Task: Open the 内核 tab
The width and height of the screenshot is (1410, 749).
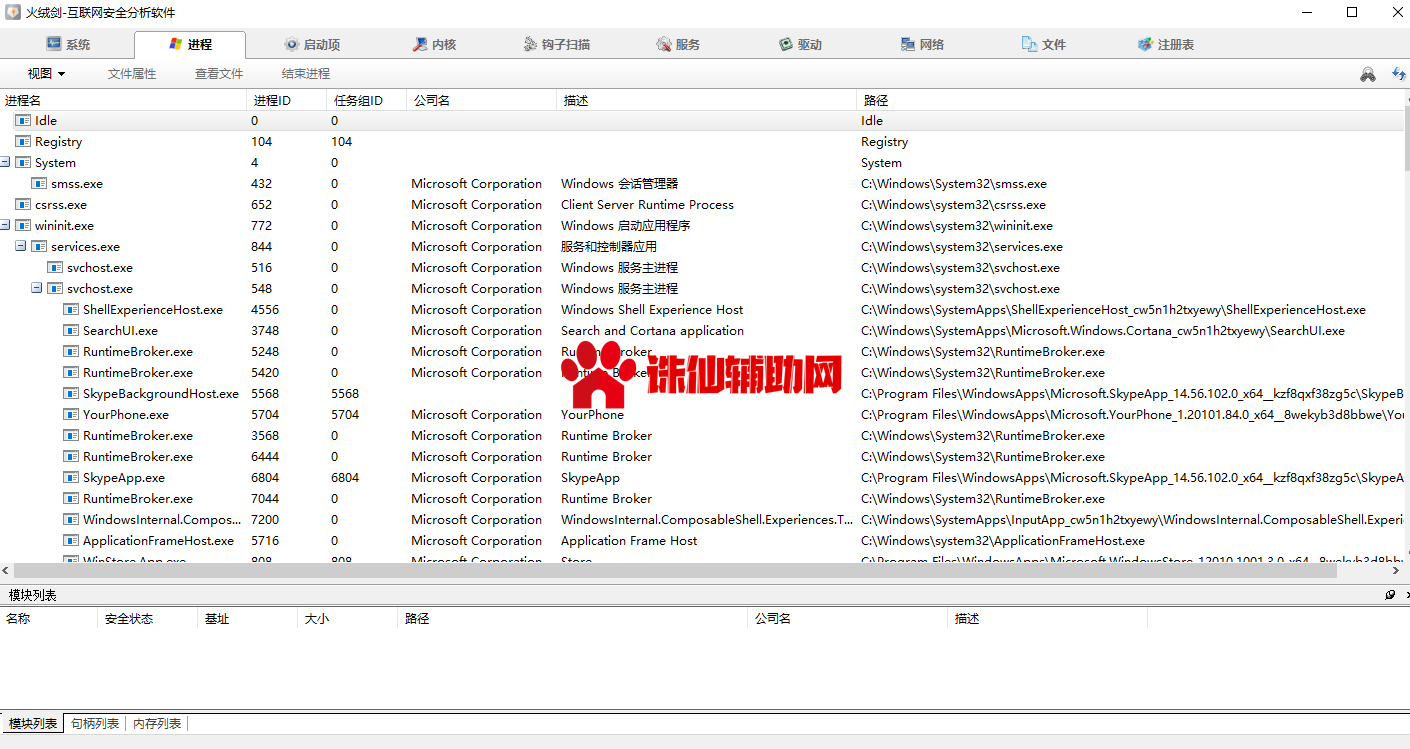Action: point(434,44)
